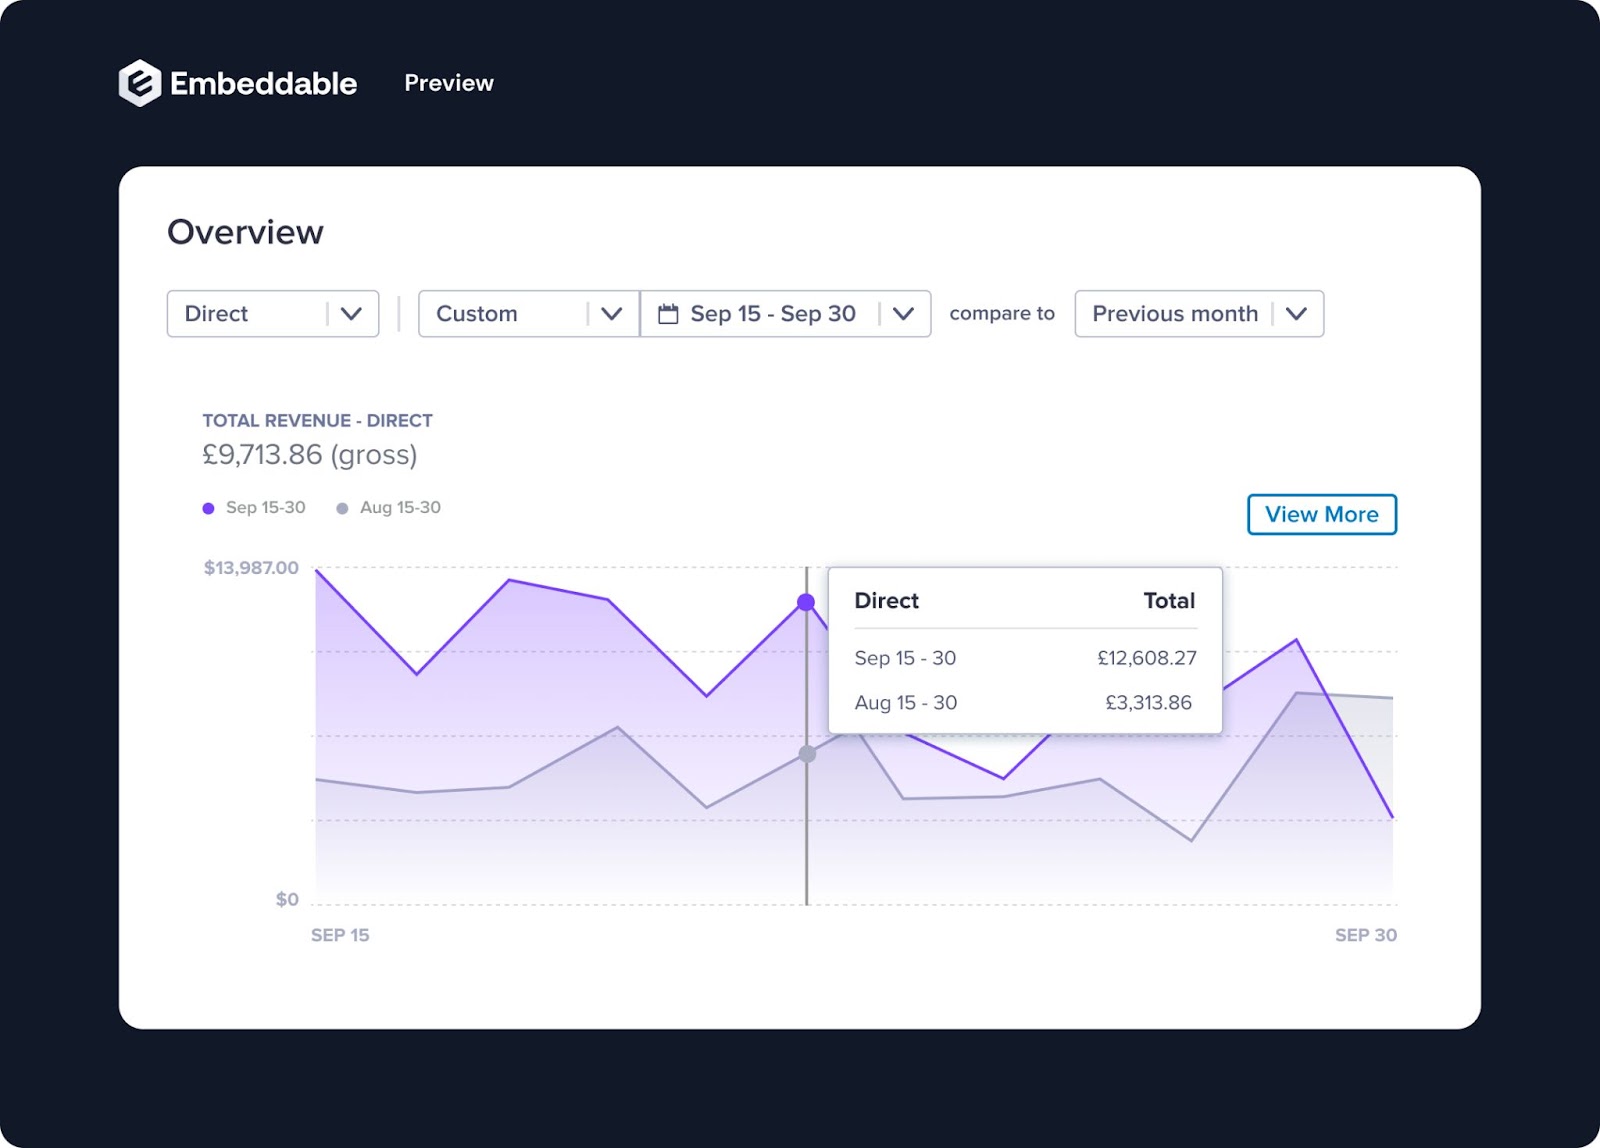The width and height of the screenshot is (1600, 1148).
Task: Toggle the Sep 15-30 legend purple dot
Action: point(208,508)
